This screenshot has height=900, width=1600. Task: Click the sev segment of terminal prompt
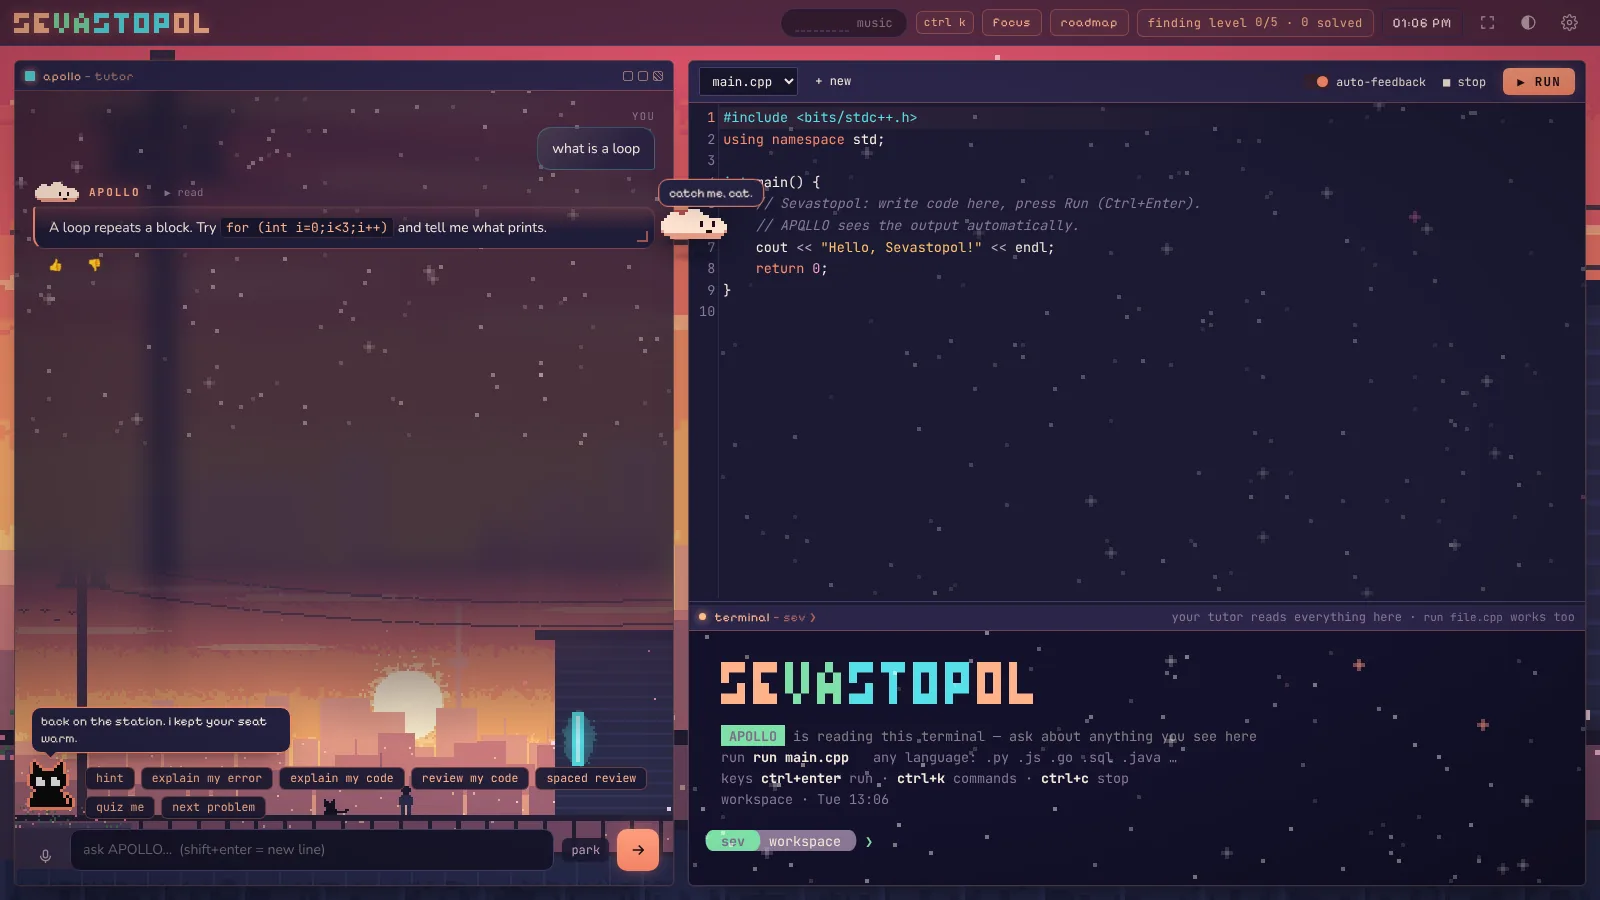coord(733,842)
